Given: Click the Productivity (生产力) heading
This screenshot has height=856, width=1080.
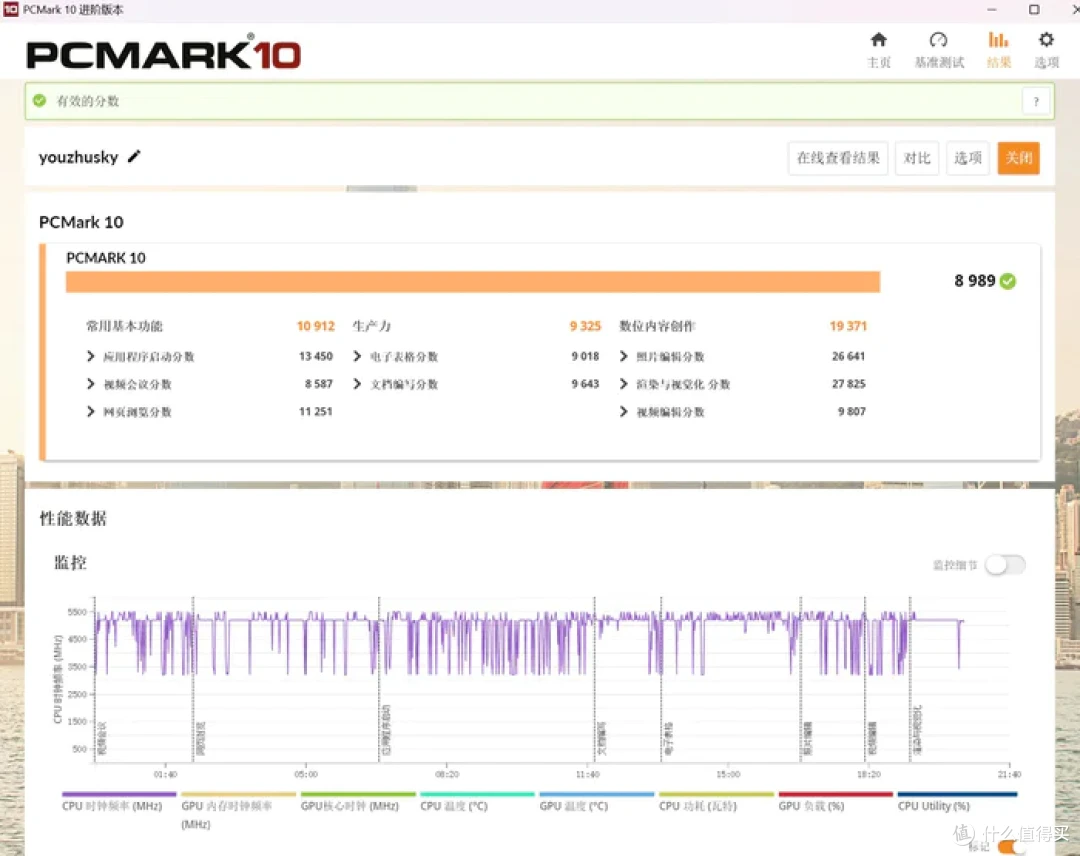Looking at the screenshot, I should coord(371,326).
